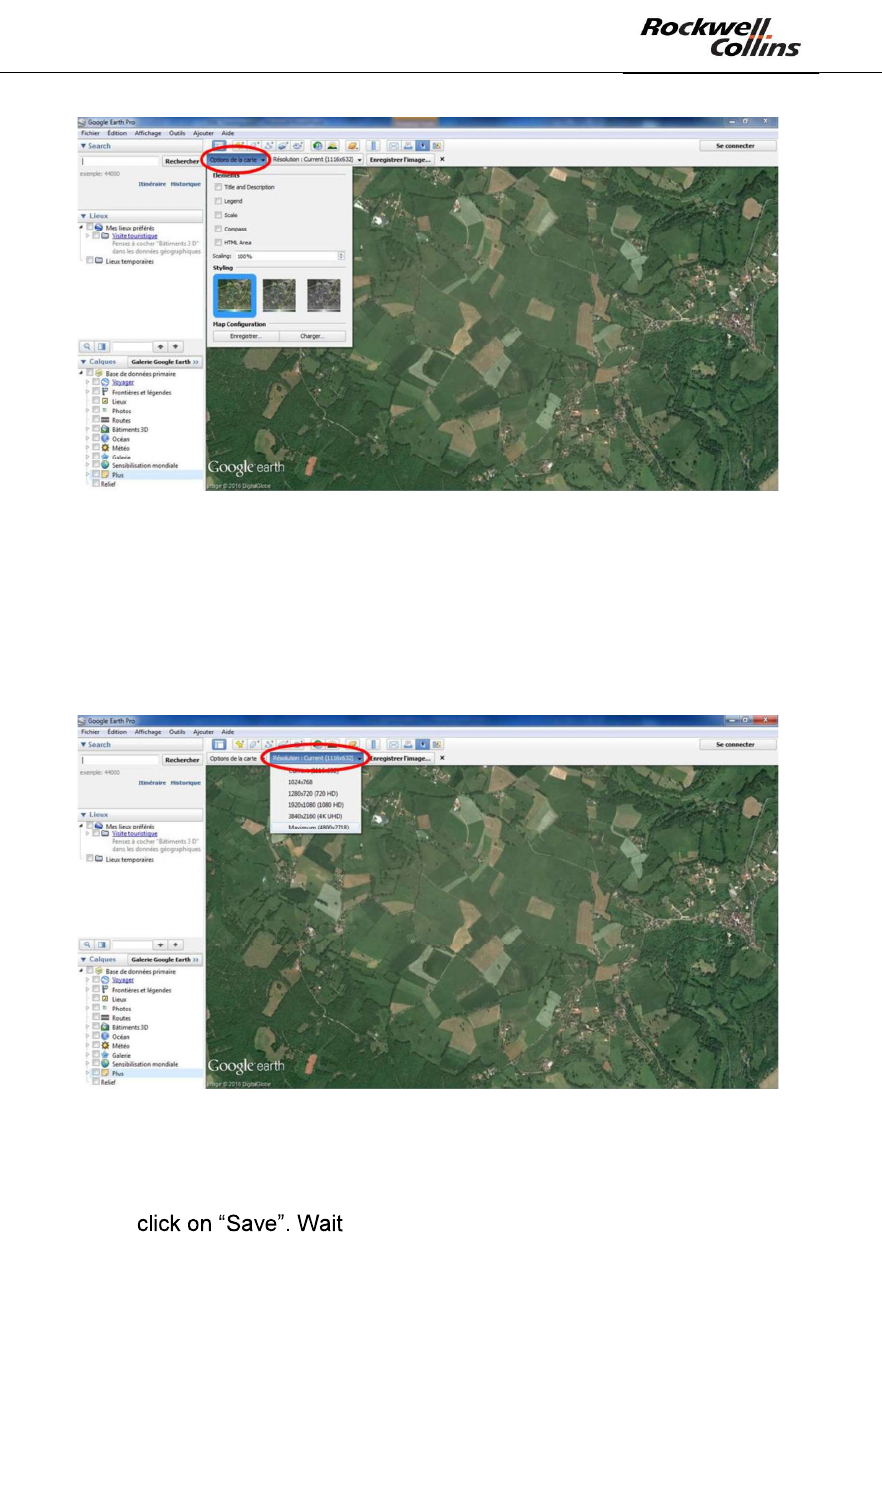
Task: Click the Save Image toolbar icon in the Options panel screenshot
Action: 422,145
